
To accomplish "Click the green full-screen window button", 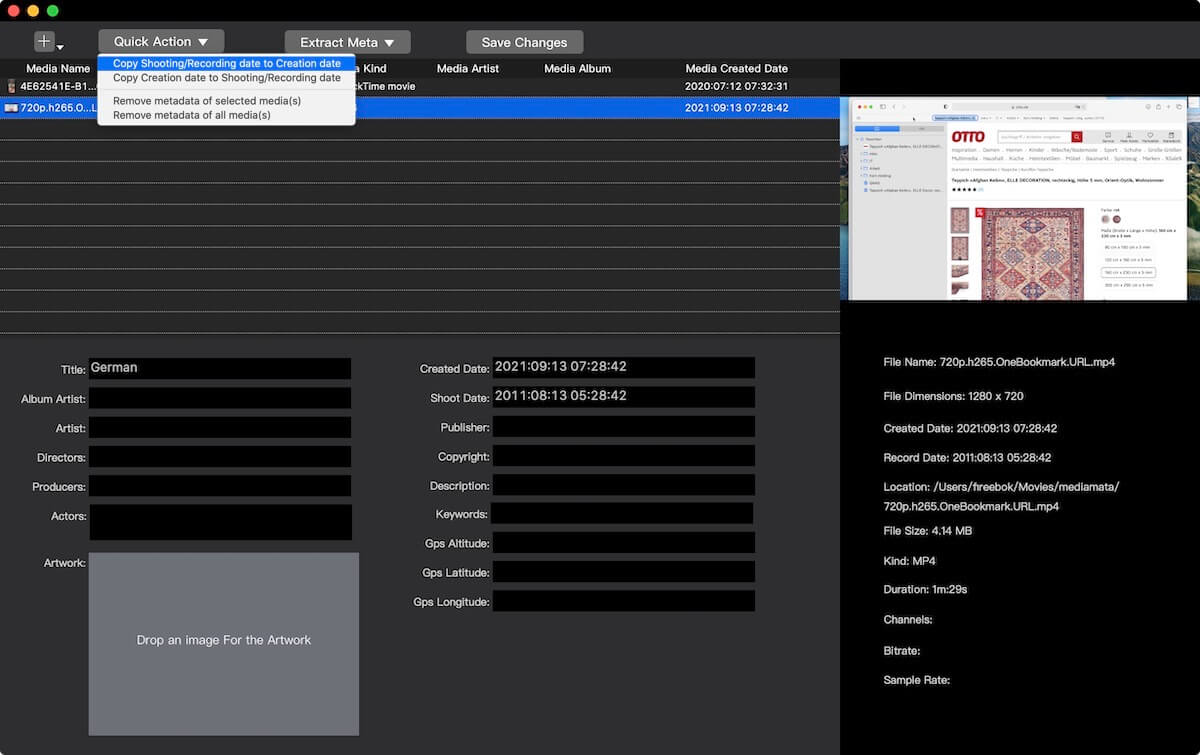I will [x=53, y=10].
